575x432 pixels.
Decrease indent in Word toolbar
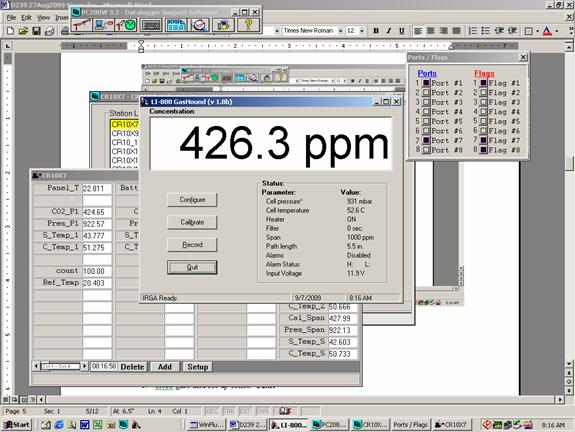click(499, 31)
